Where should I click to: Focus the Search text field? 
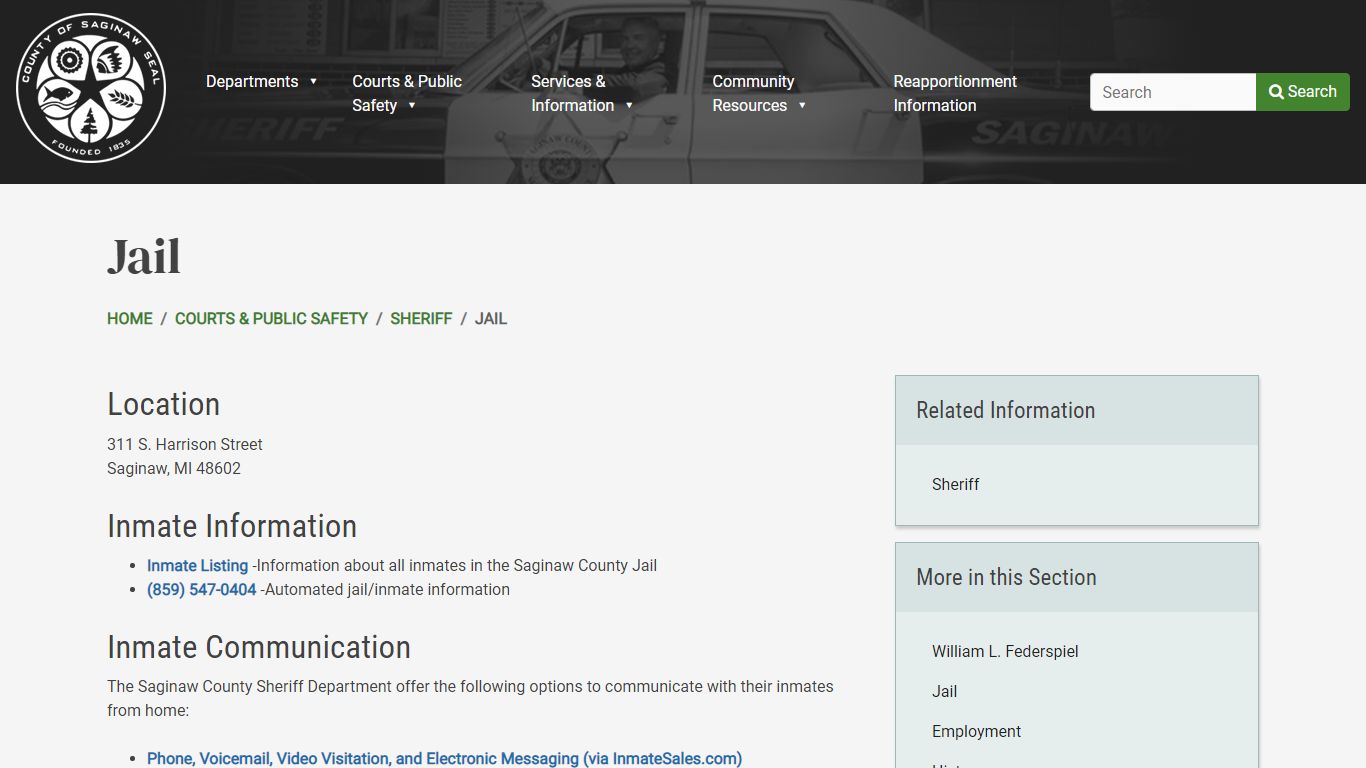coord(1173,92)
